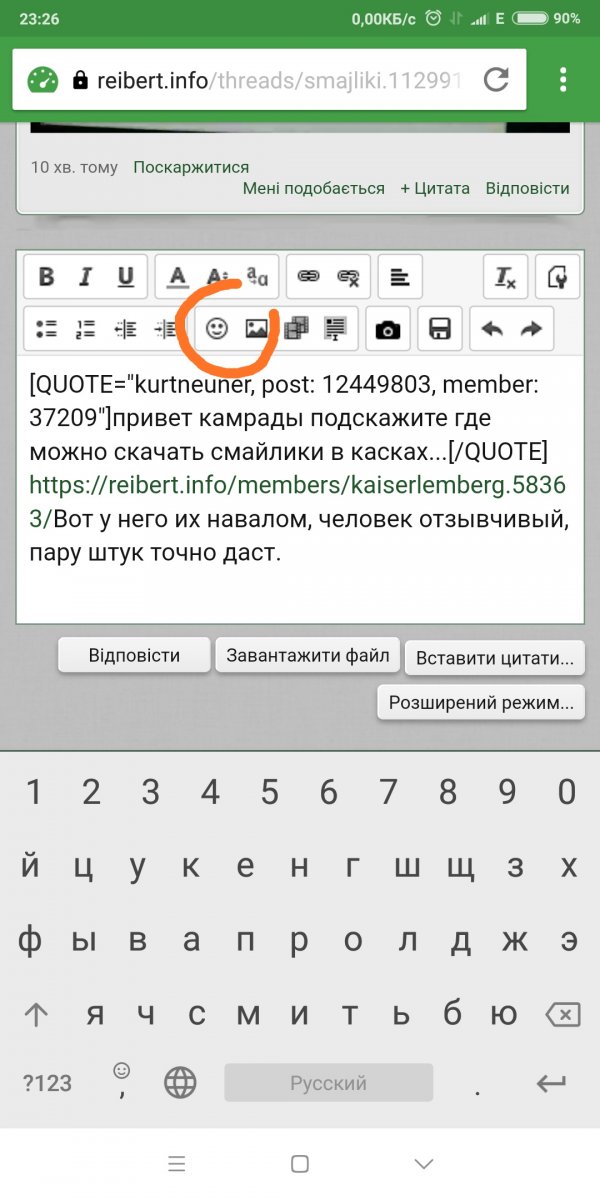Tap the letter ф key
Viewport: 600px width, 1200px height.
click(30, 942)
